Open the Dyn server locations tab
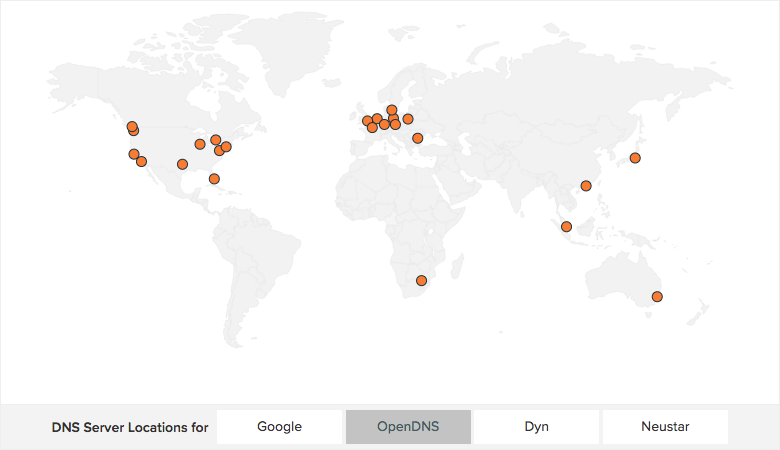The image size is (780, 450). (x=536, y=427)
